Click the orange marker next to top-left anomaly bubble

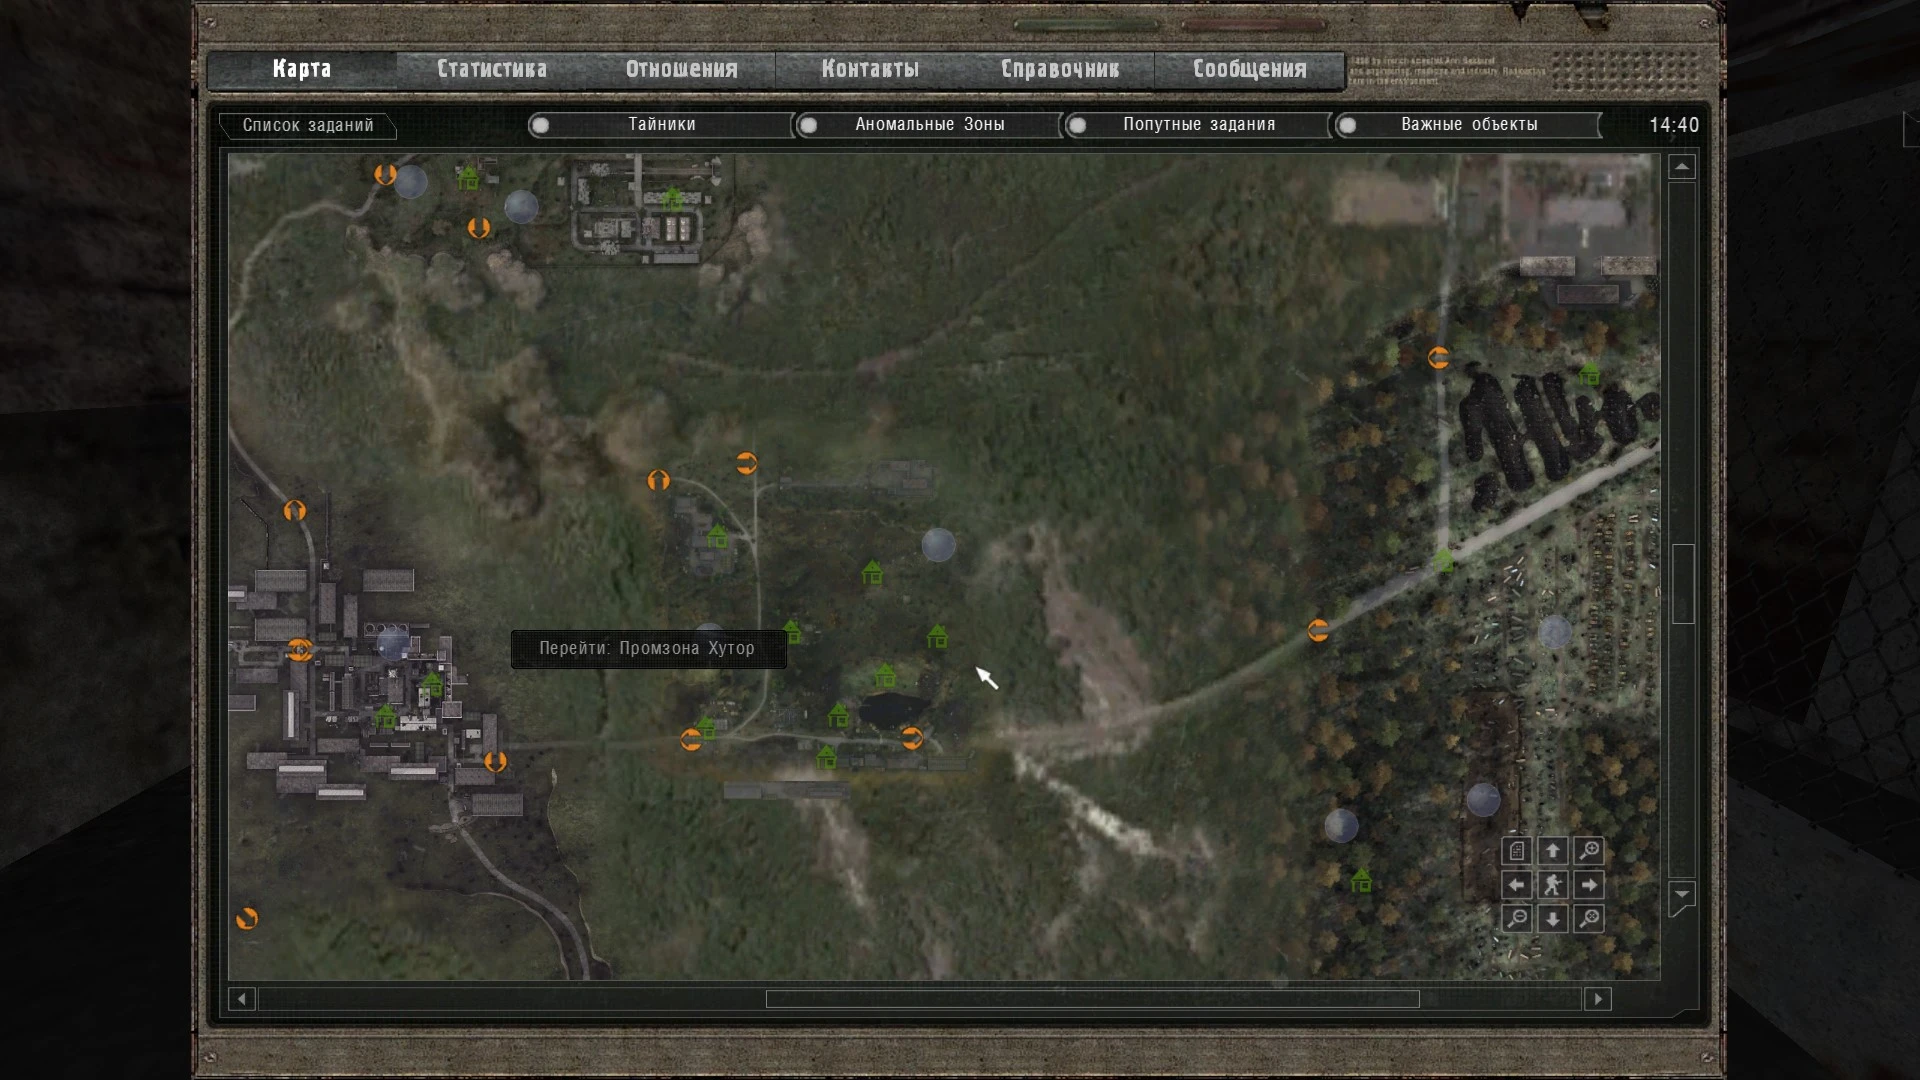tap(385, 175)
